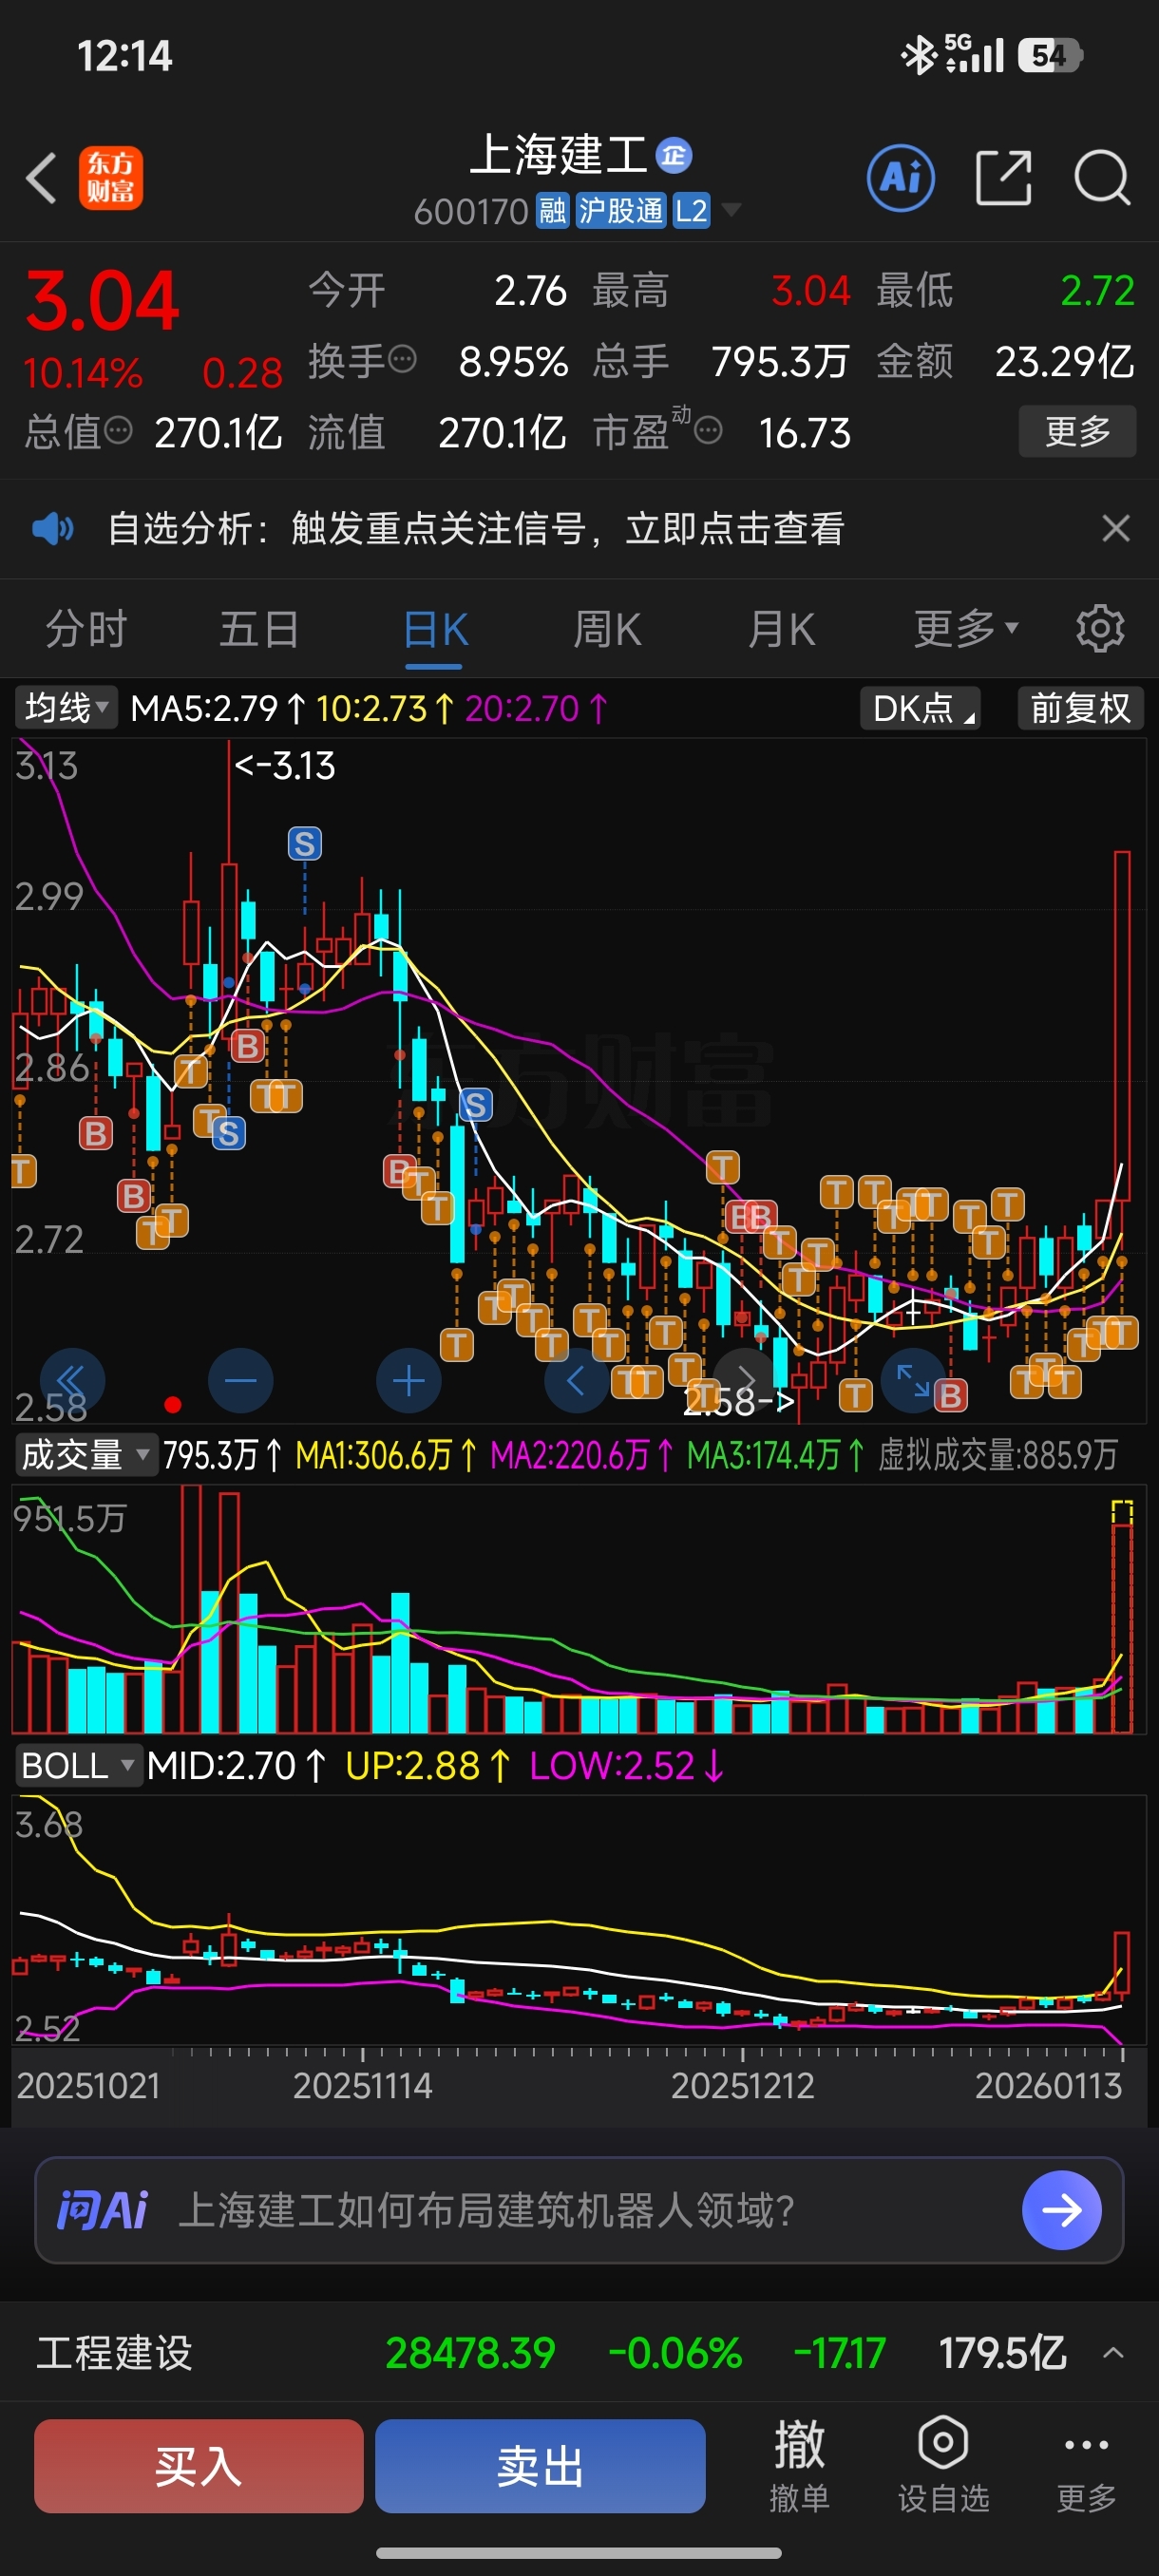The image size is (1159, 2576).
Task: Tap the latest dashed volume bar
Action: [x=1122, y=1616]
